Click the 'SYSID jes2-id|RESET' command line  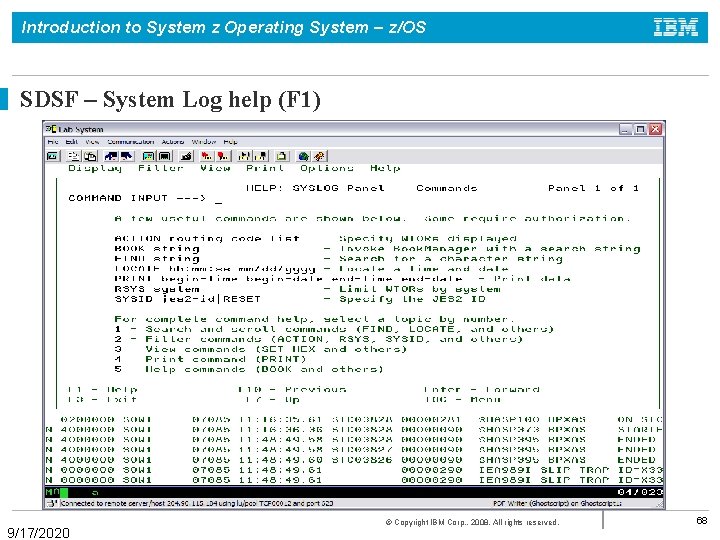tap(187, 299)
